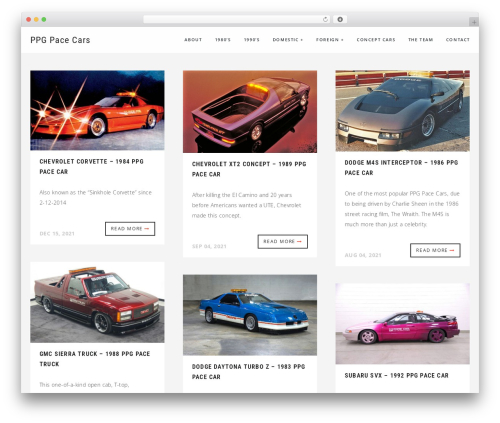Open the GMC Sierra Truck photo
Screen dimensions: 500x423
pos(97,302)
